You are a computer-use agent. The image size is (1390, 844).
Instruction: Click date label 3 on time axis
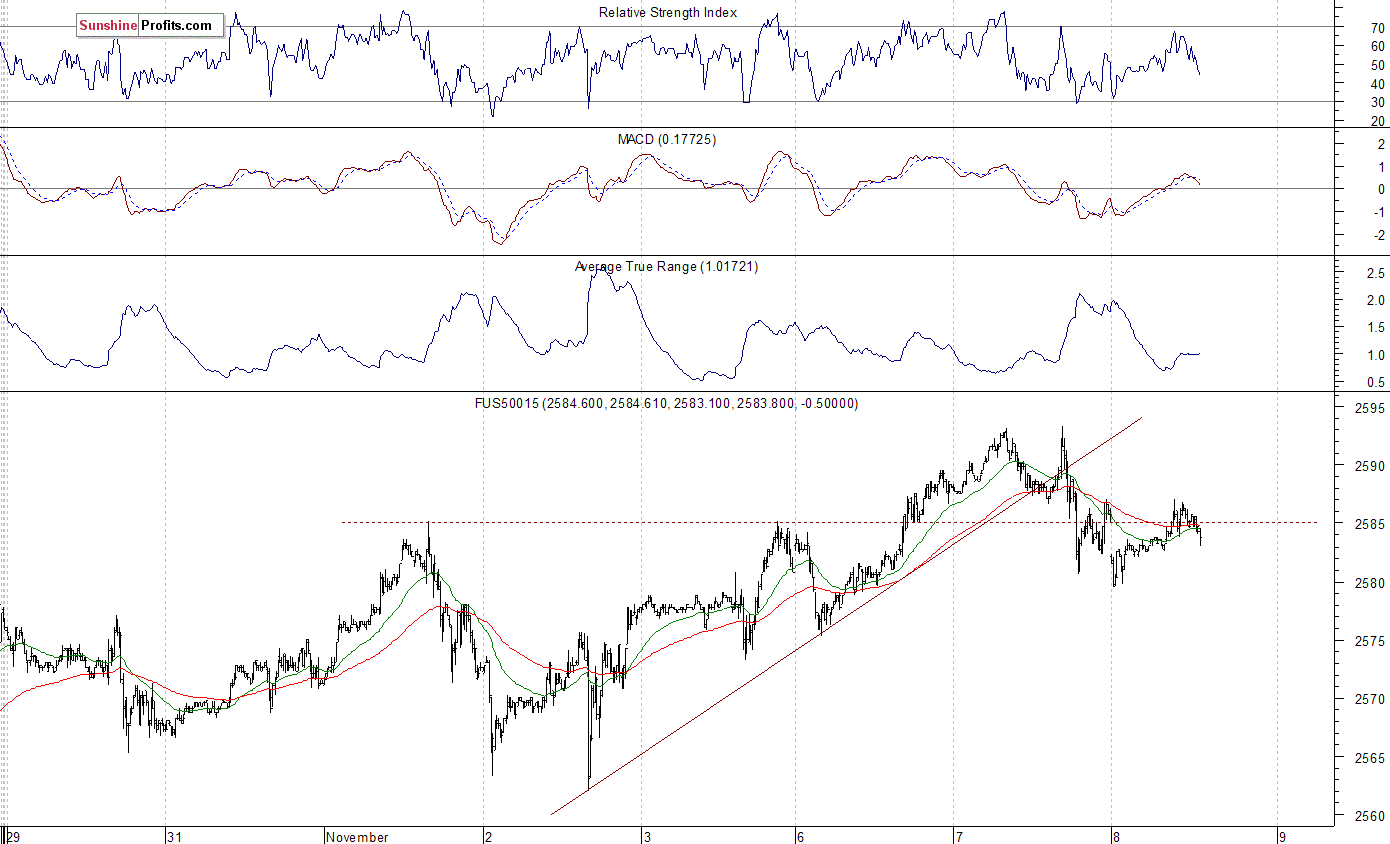(647, 836)
